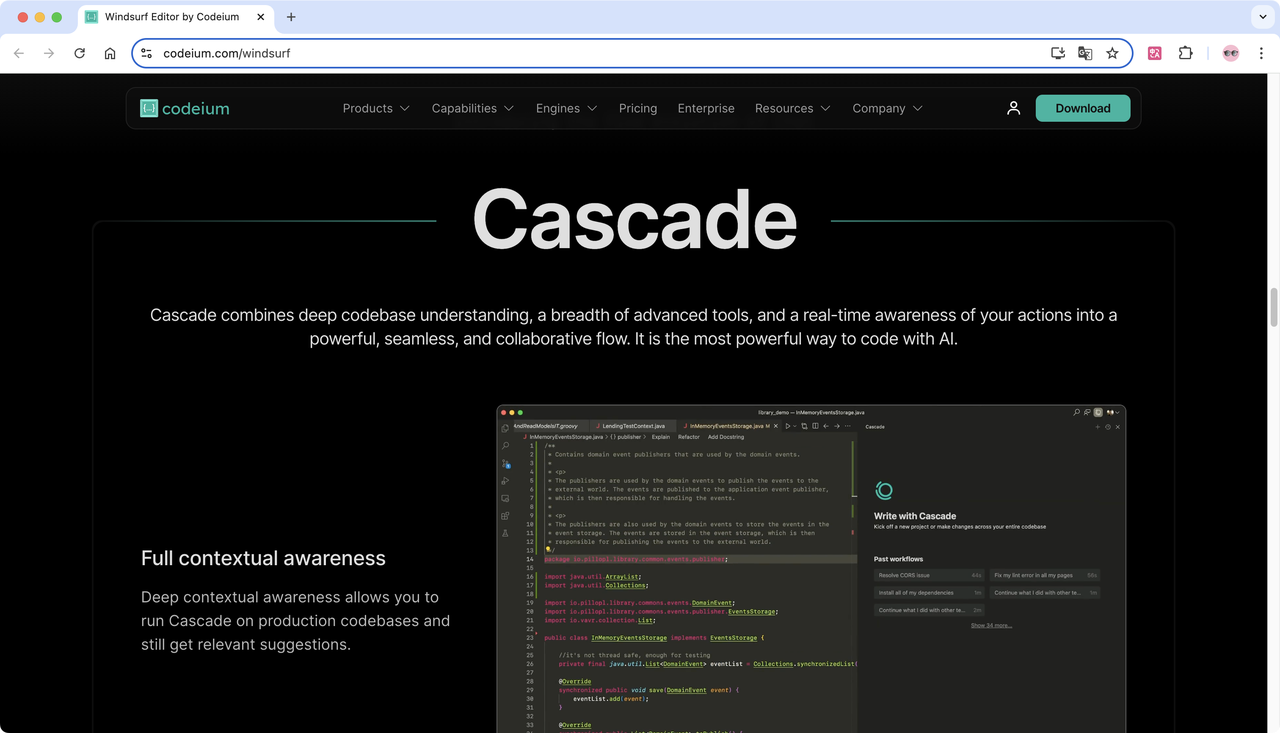The width and height of the screenshot is (1280, 733).
Task: Click the Past workflows label
Action: click(899, 559)
